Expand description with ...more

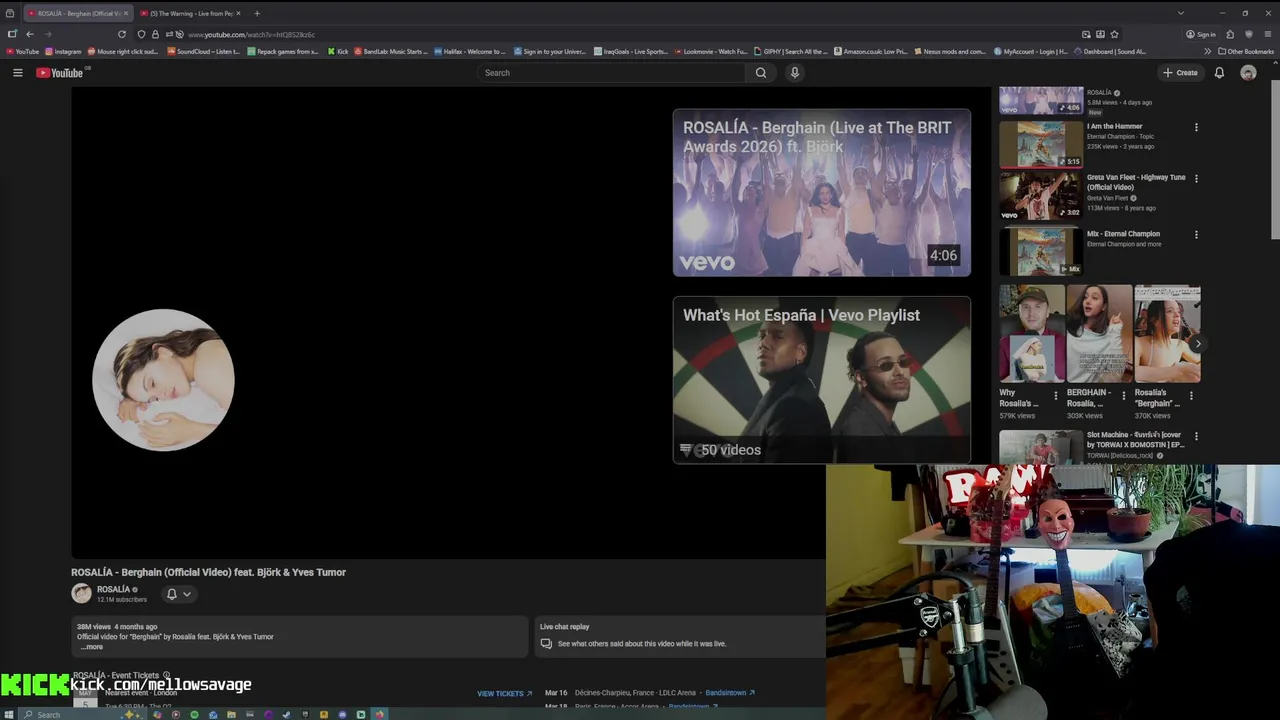[92, 647]
